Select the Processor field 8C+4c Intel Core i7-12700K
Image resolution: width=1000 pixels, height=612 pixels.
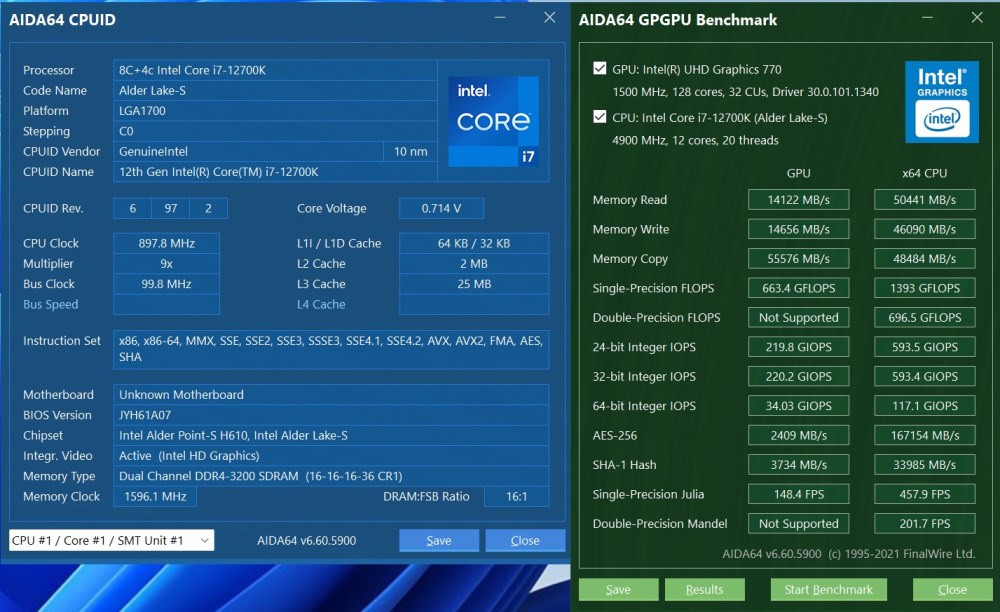pyautogui.click(x=275, y=70)
